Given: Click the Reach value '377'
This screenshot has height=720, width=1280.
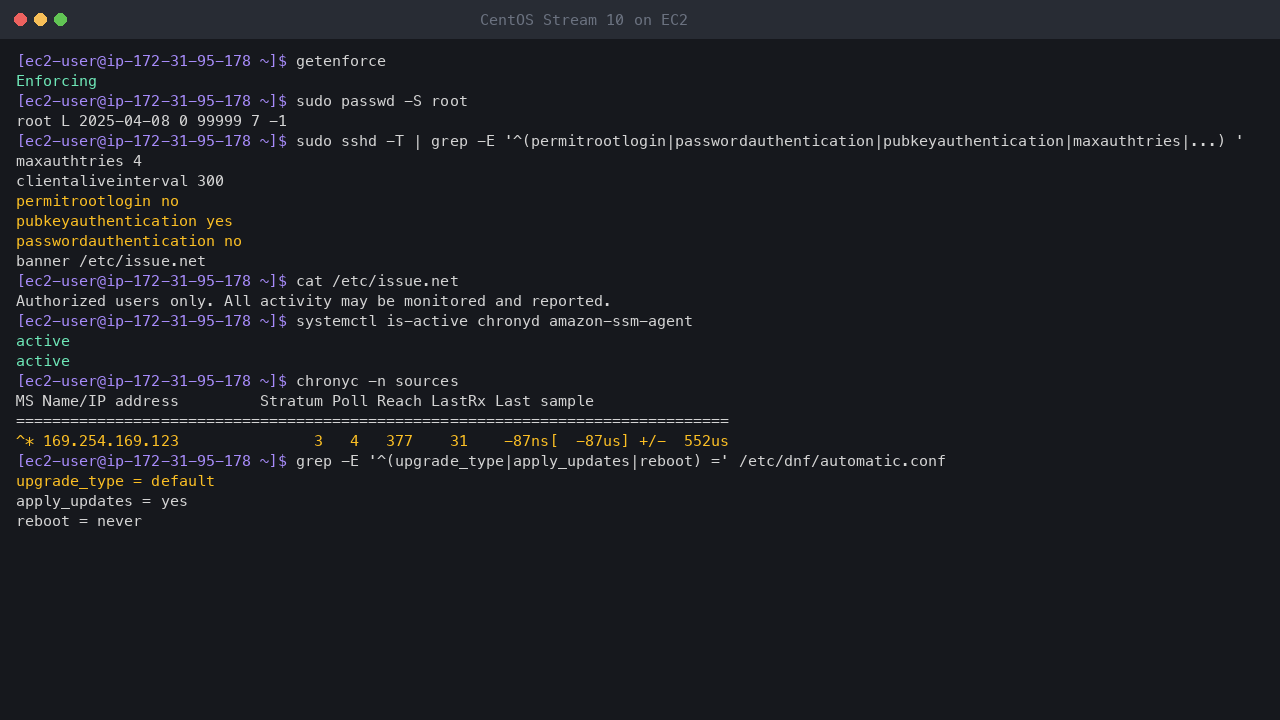Looking at the screenshot, I should coord(400,441).
